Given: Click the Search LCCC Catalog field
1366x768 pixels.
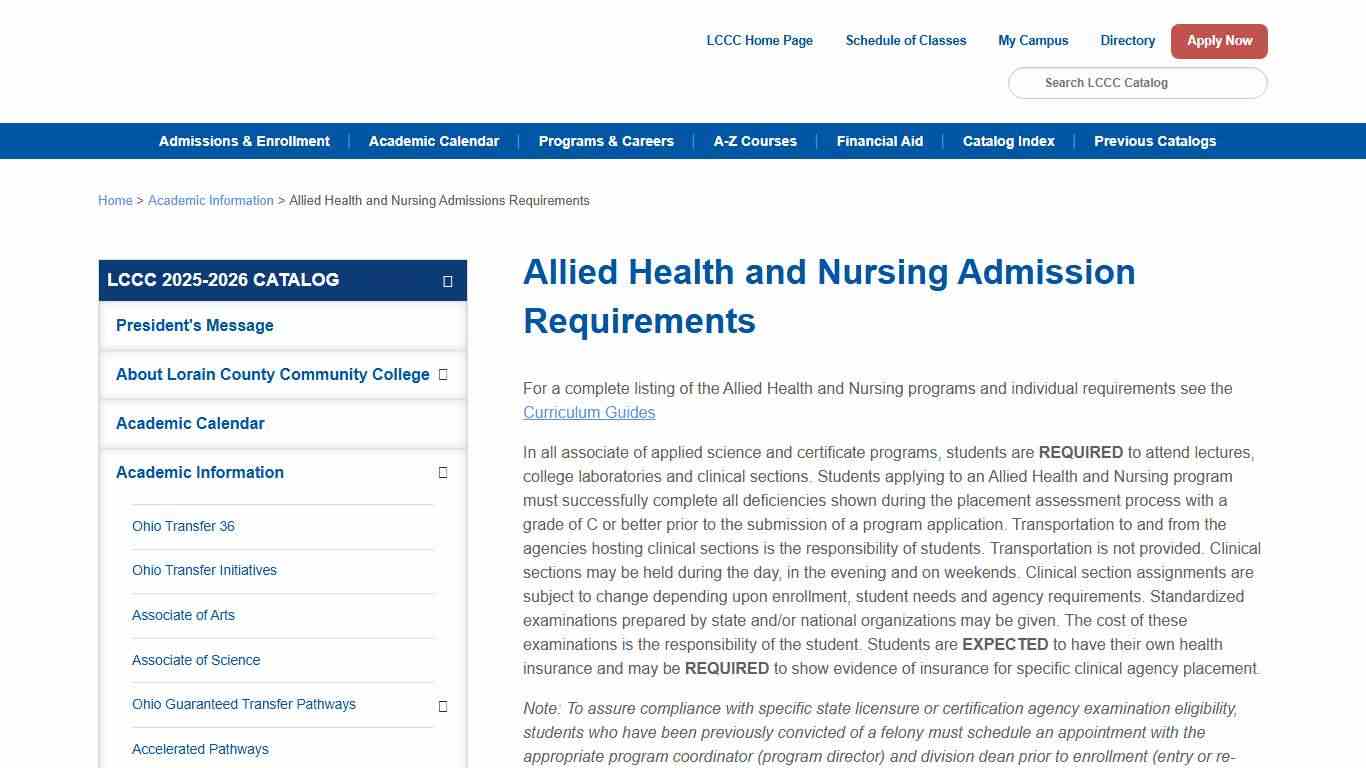Looking at the screenshot, I should 1137,83.
